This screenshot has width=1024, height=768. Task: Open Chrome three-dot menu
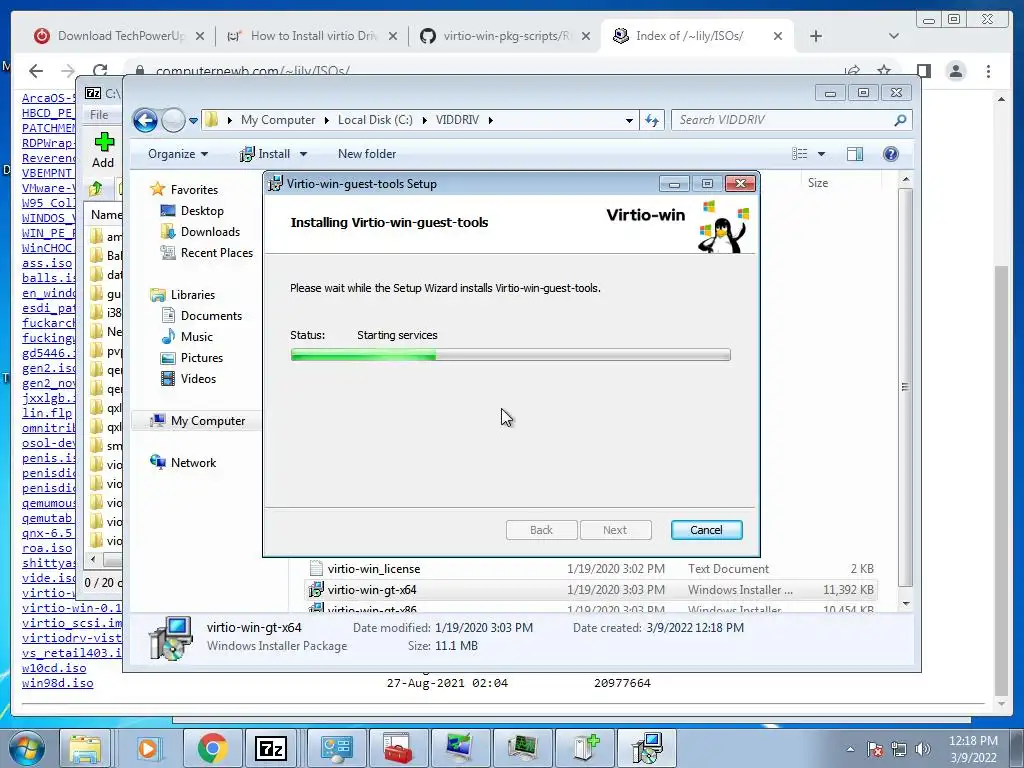989,71
